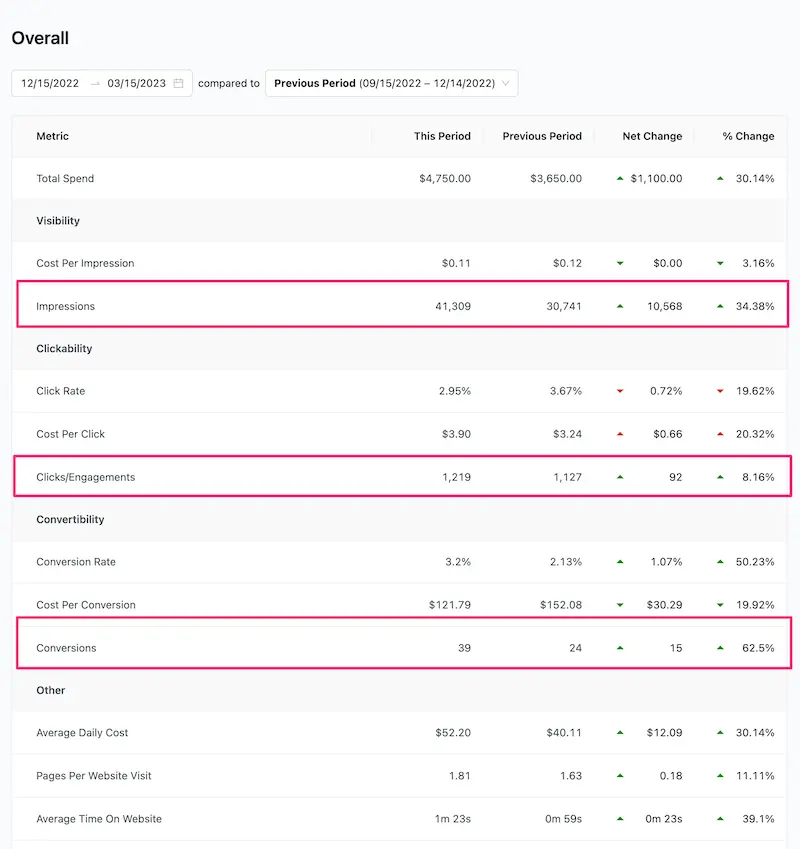Select the Conversions row label
800x849 pixels.
[x=66, y=648]
